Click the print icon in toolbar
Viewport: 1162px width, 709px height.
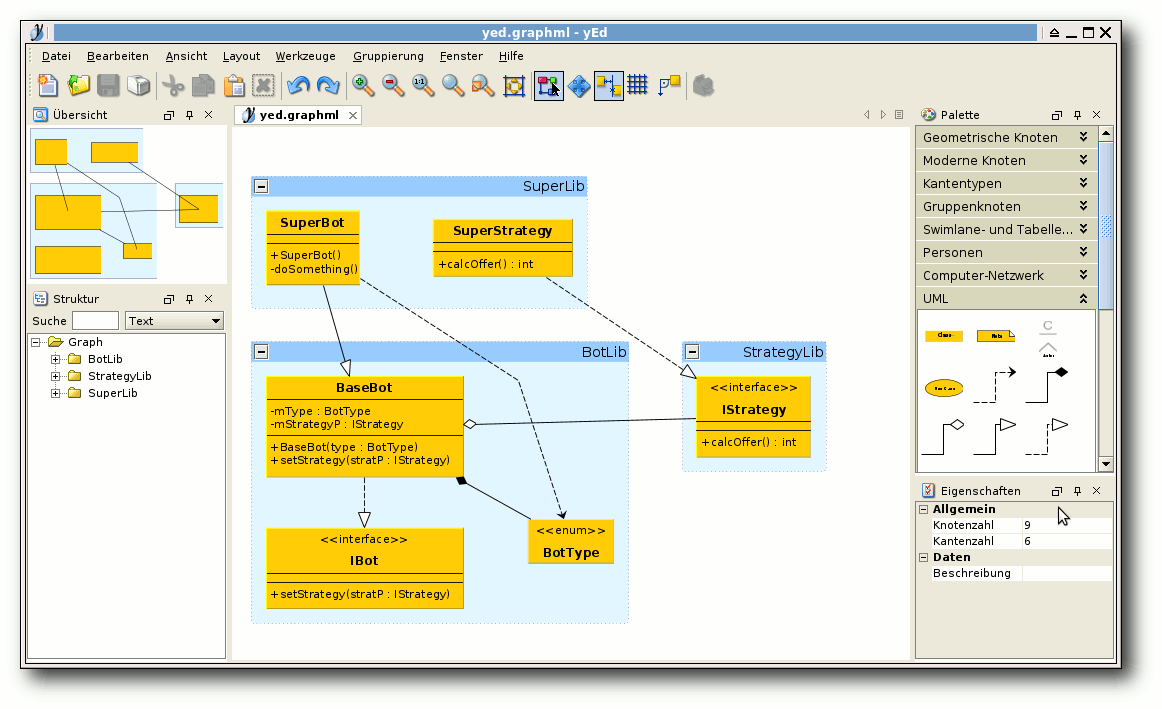pyautogui.click(x=139, y=86)
